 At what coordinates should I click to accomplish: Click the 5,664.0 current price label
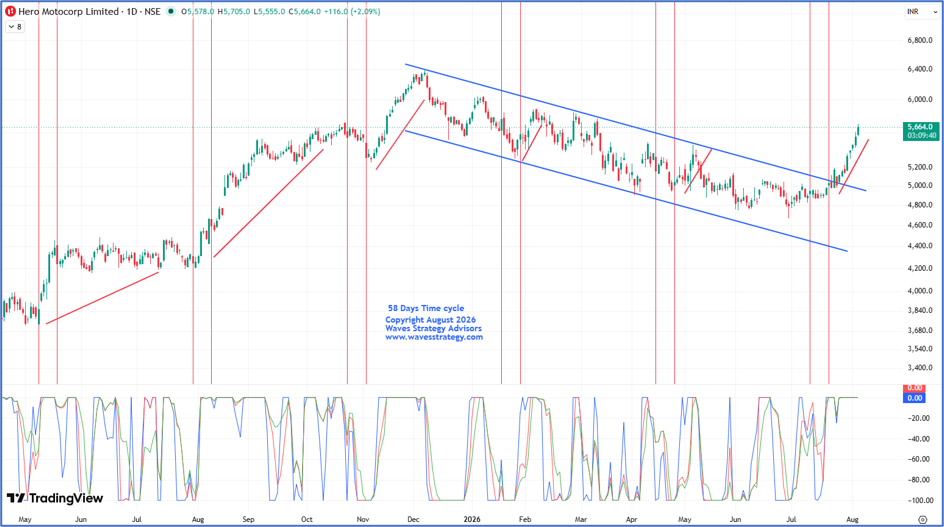pyautogui.click(x=921, y=127)
